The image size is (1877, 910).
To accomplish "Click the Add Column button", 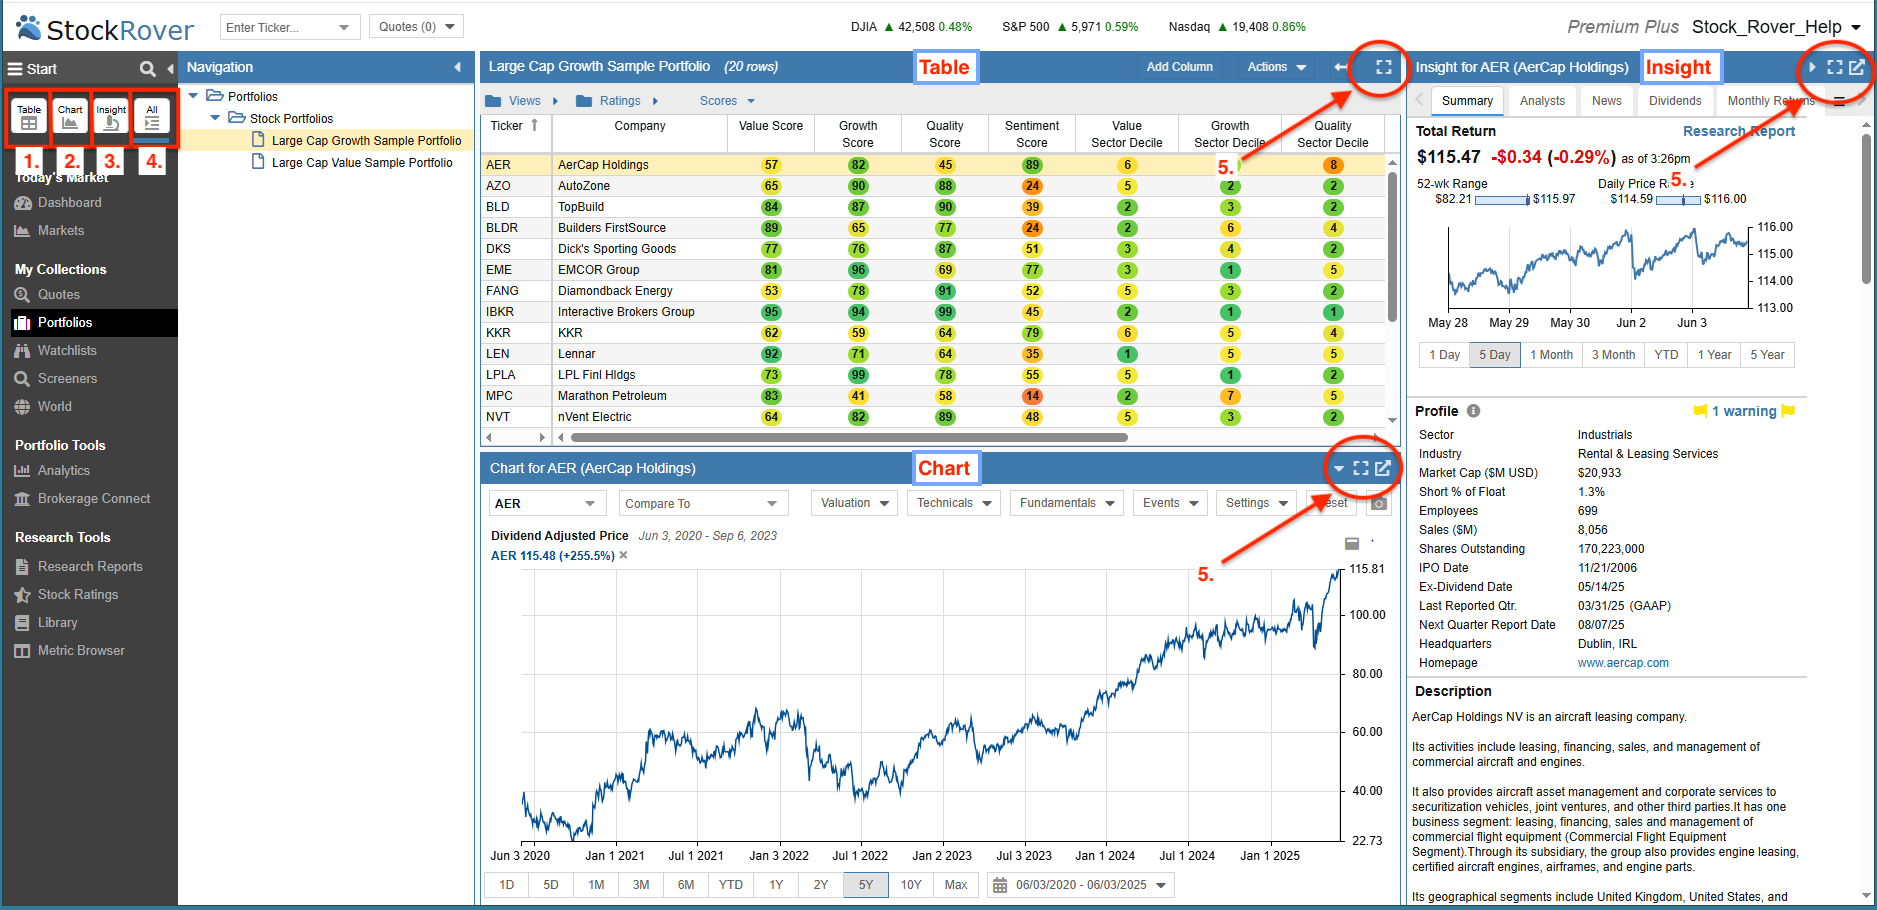I will [x=1179, y=67].
